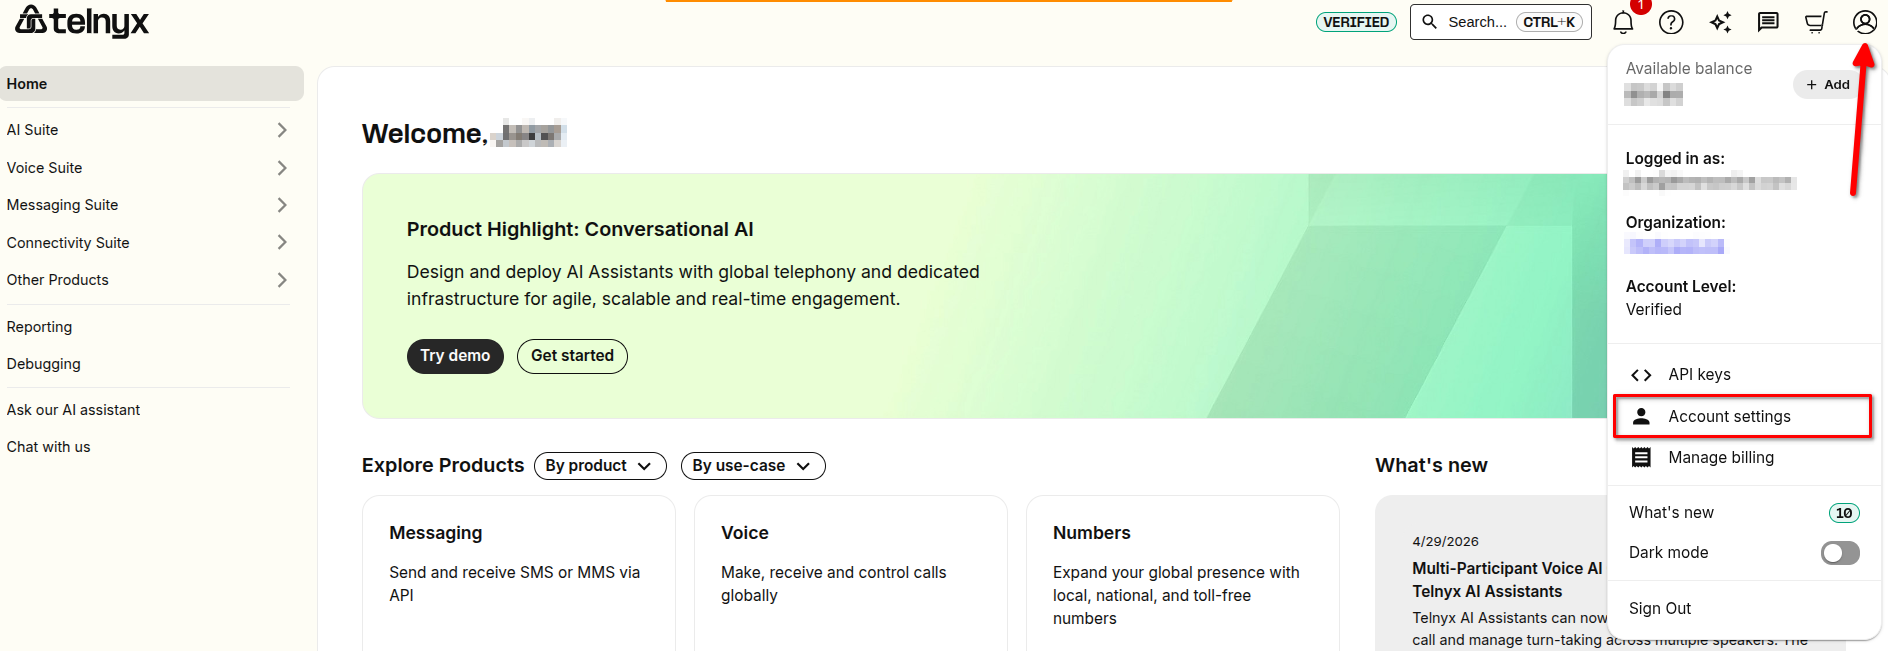The image size is (1888, 651).
Task: Click the help question mark icon
Action: (1671, 22)
